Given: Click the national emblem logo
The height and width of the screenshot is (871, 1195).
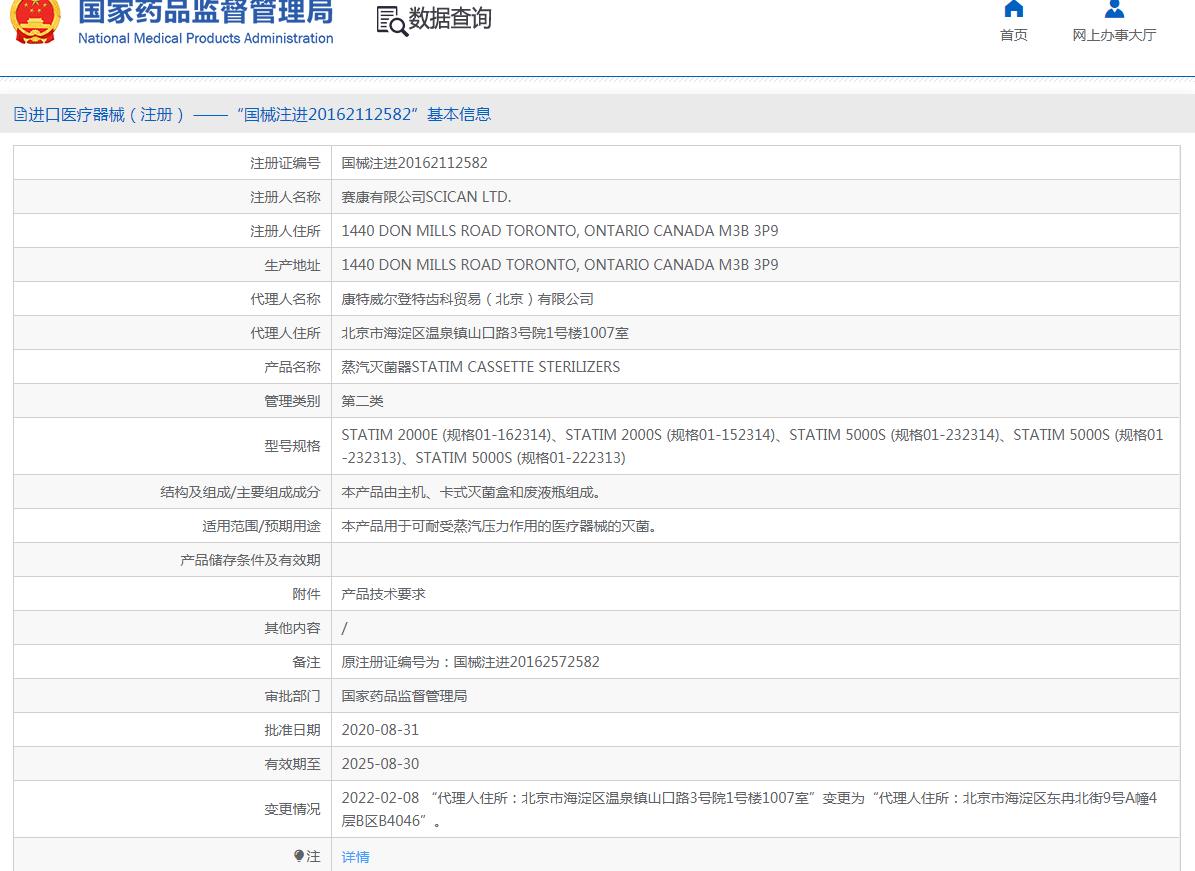Looking at the screenshot, I should (x=35, y=21).
